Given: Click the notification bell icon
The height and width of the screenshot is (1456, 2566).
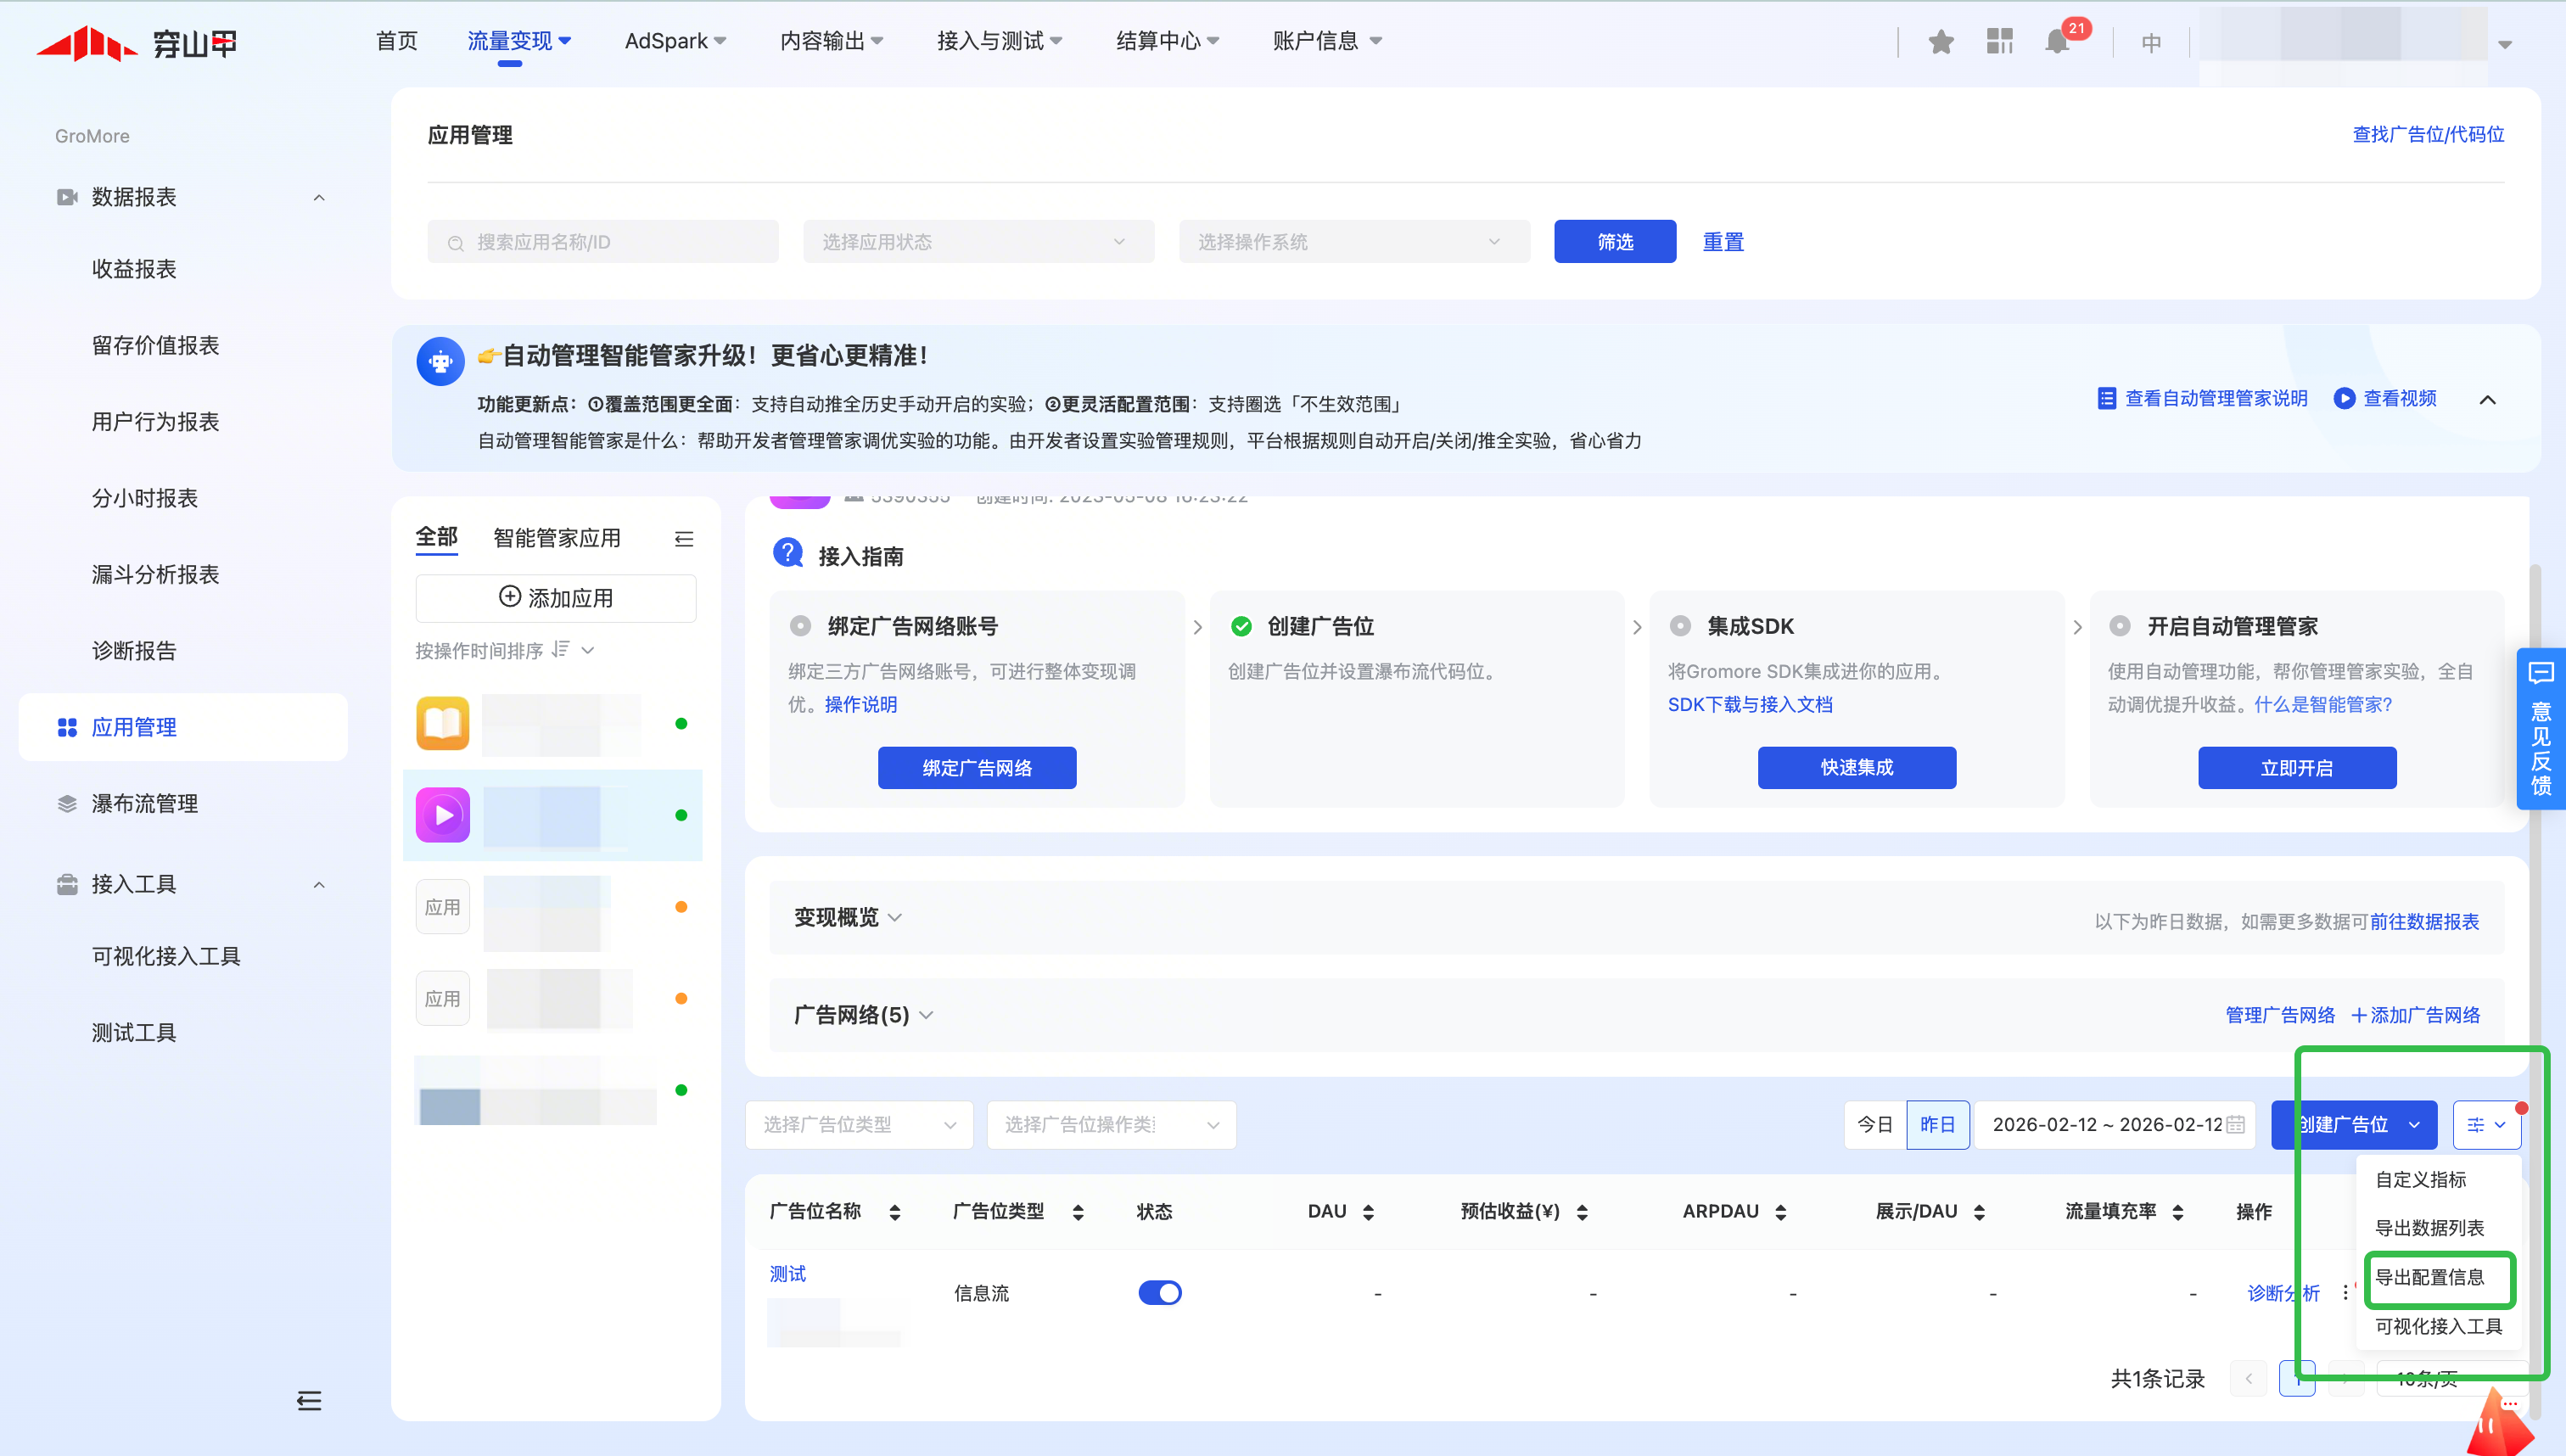Looking at the screenshot, I should point(2056,42).
